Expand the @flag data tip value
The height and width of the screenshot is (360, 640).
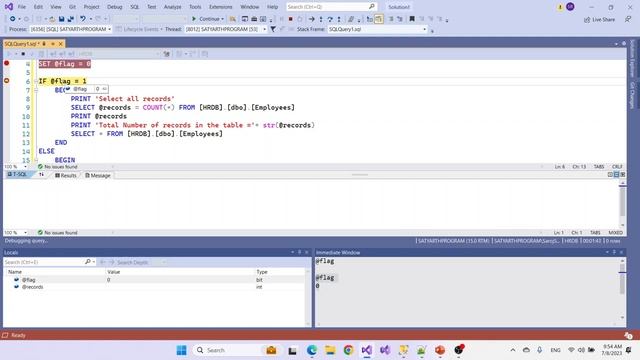click(x=104, y=89)
